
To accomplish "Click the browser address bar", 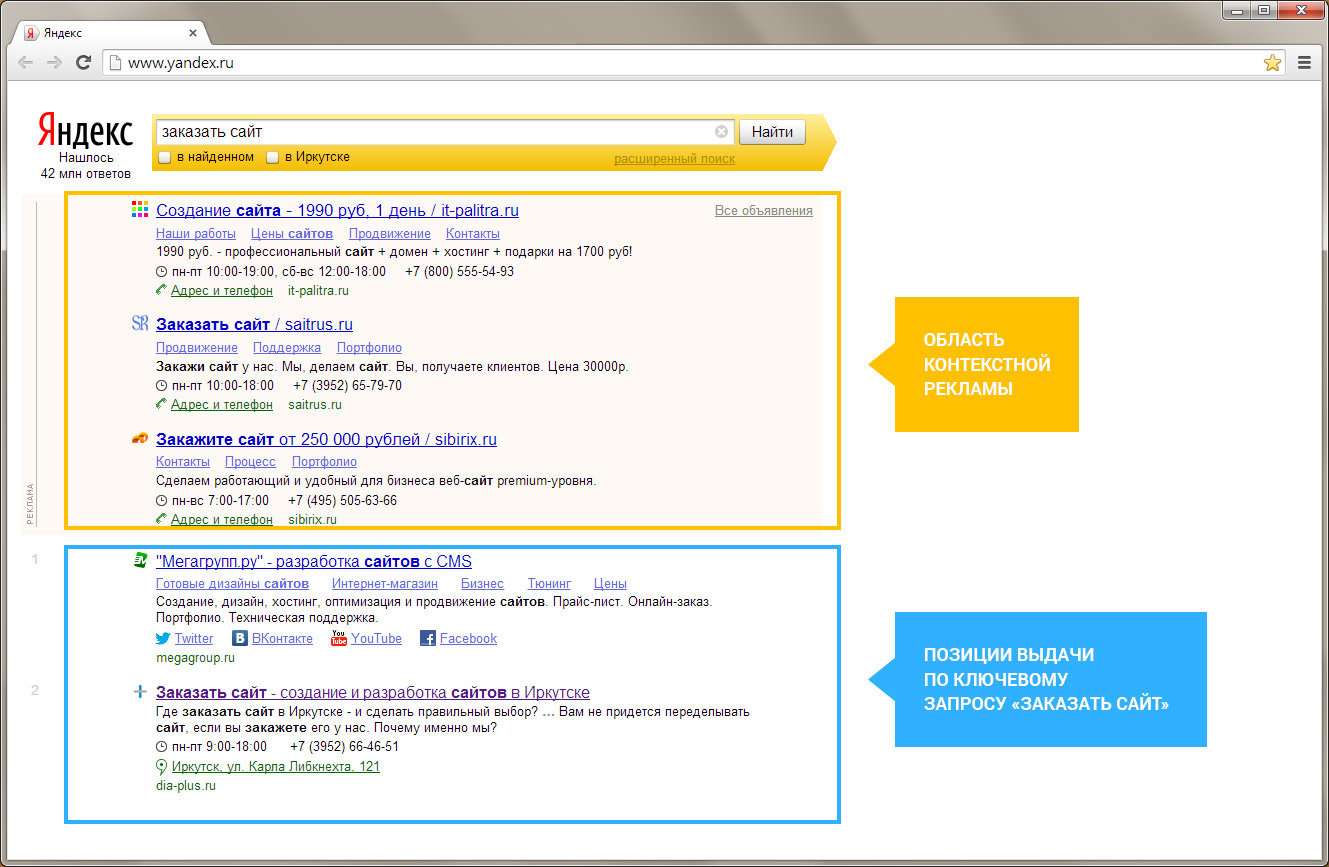I will pyautogui.click(x=694, y=62).
